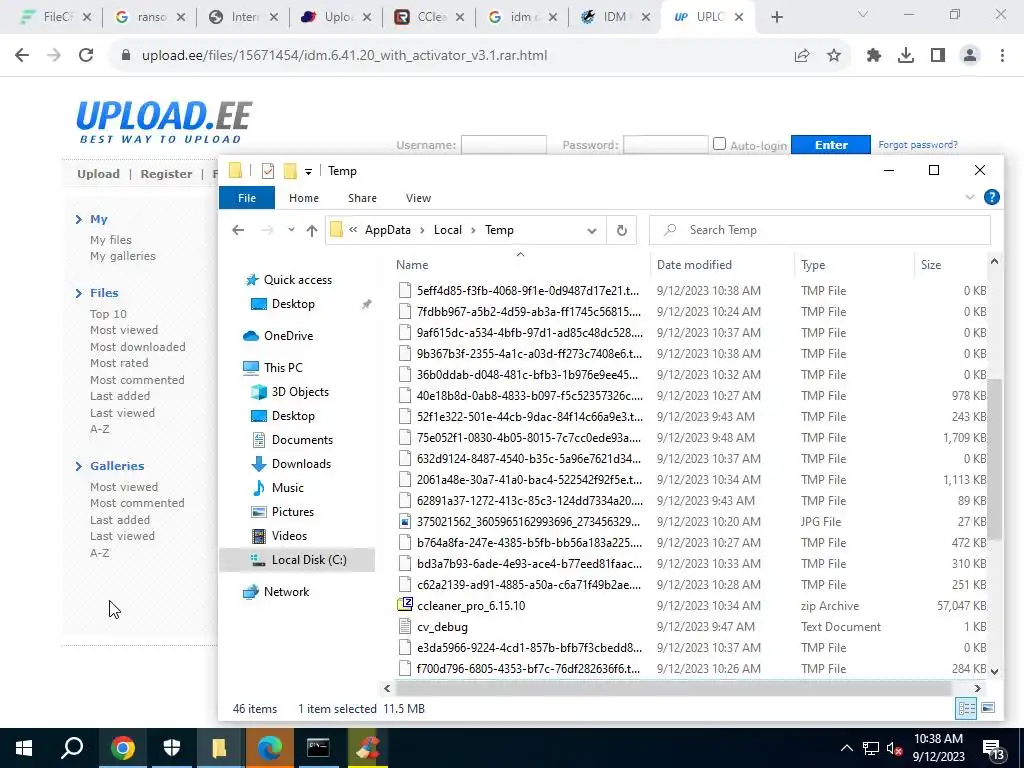Open notification center icon

click(x=993, y=749)
